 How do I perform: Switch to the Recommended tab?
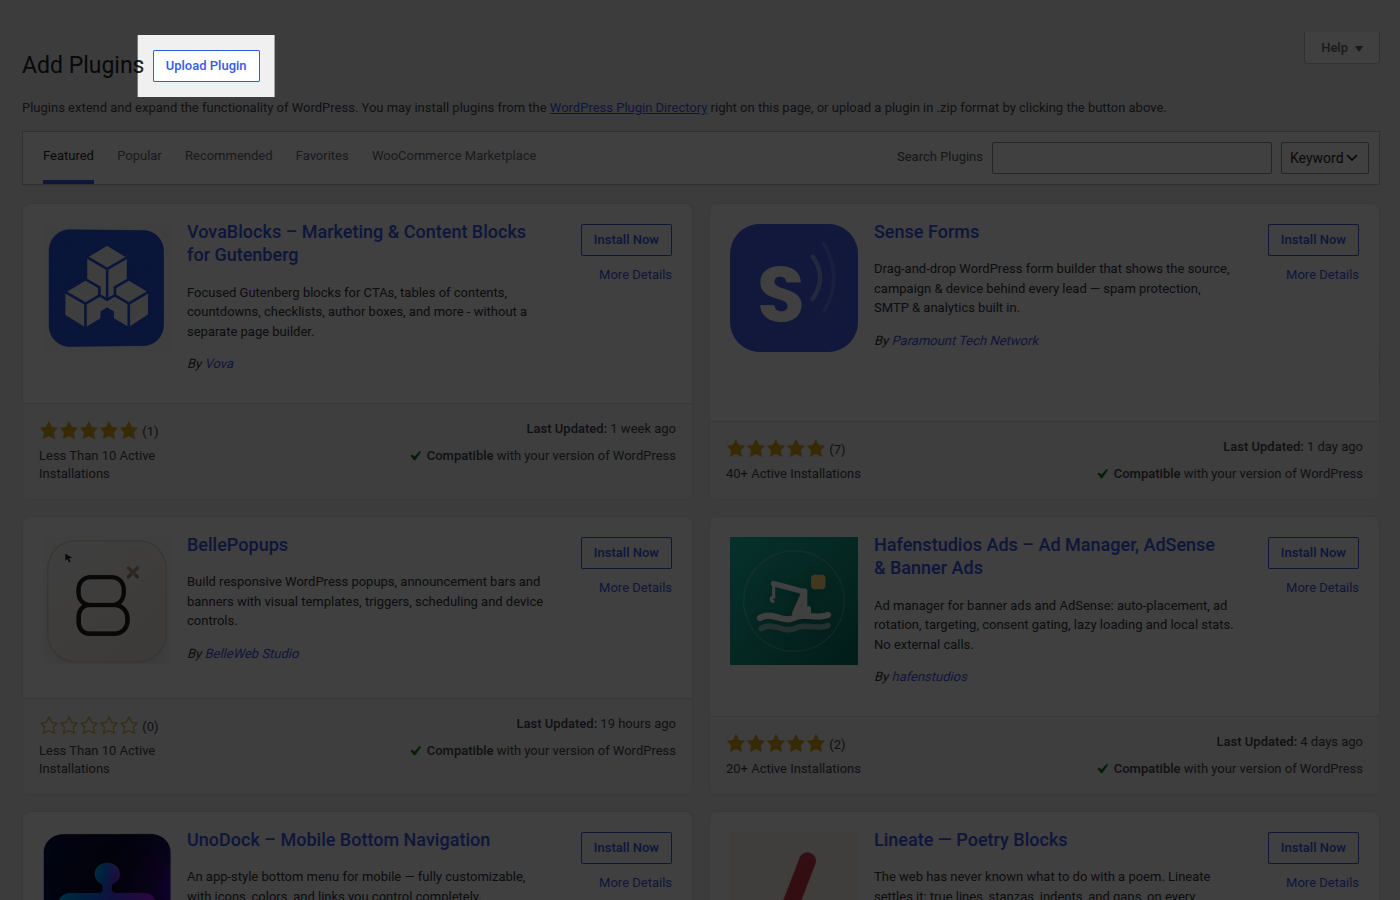[228, 156]
